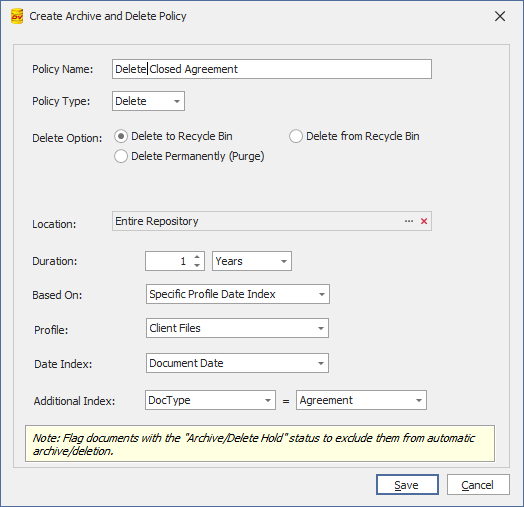Open the Based On dropdown
The width and height of the screenshot is (524, 507).
click(238, 294)
